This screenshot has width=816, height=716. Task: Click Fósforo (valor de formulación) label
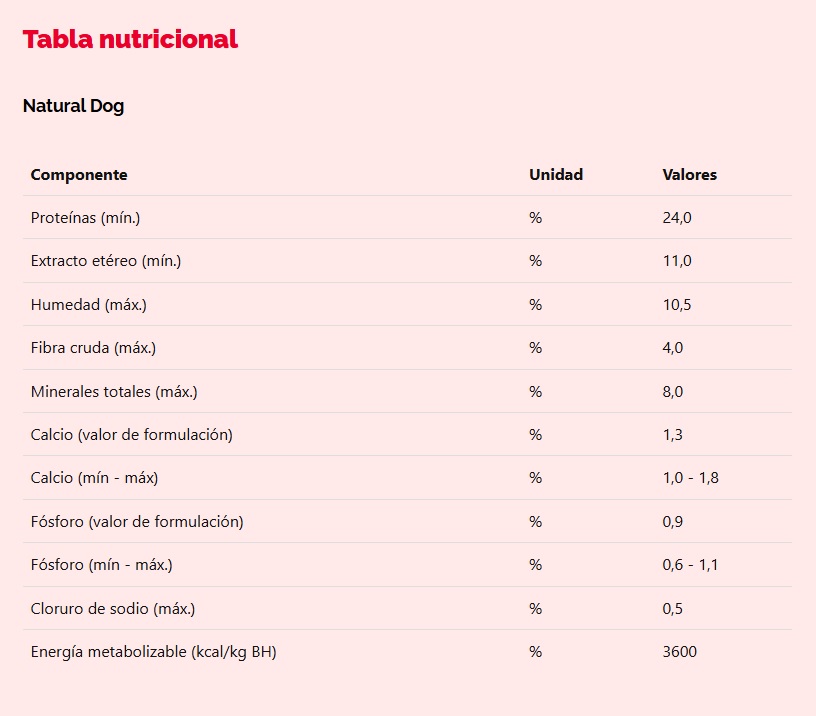point(137,521)
